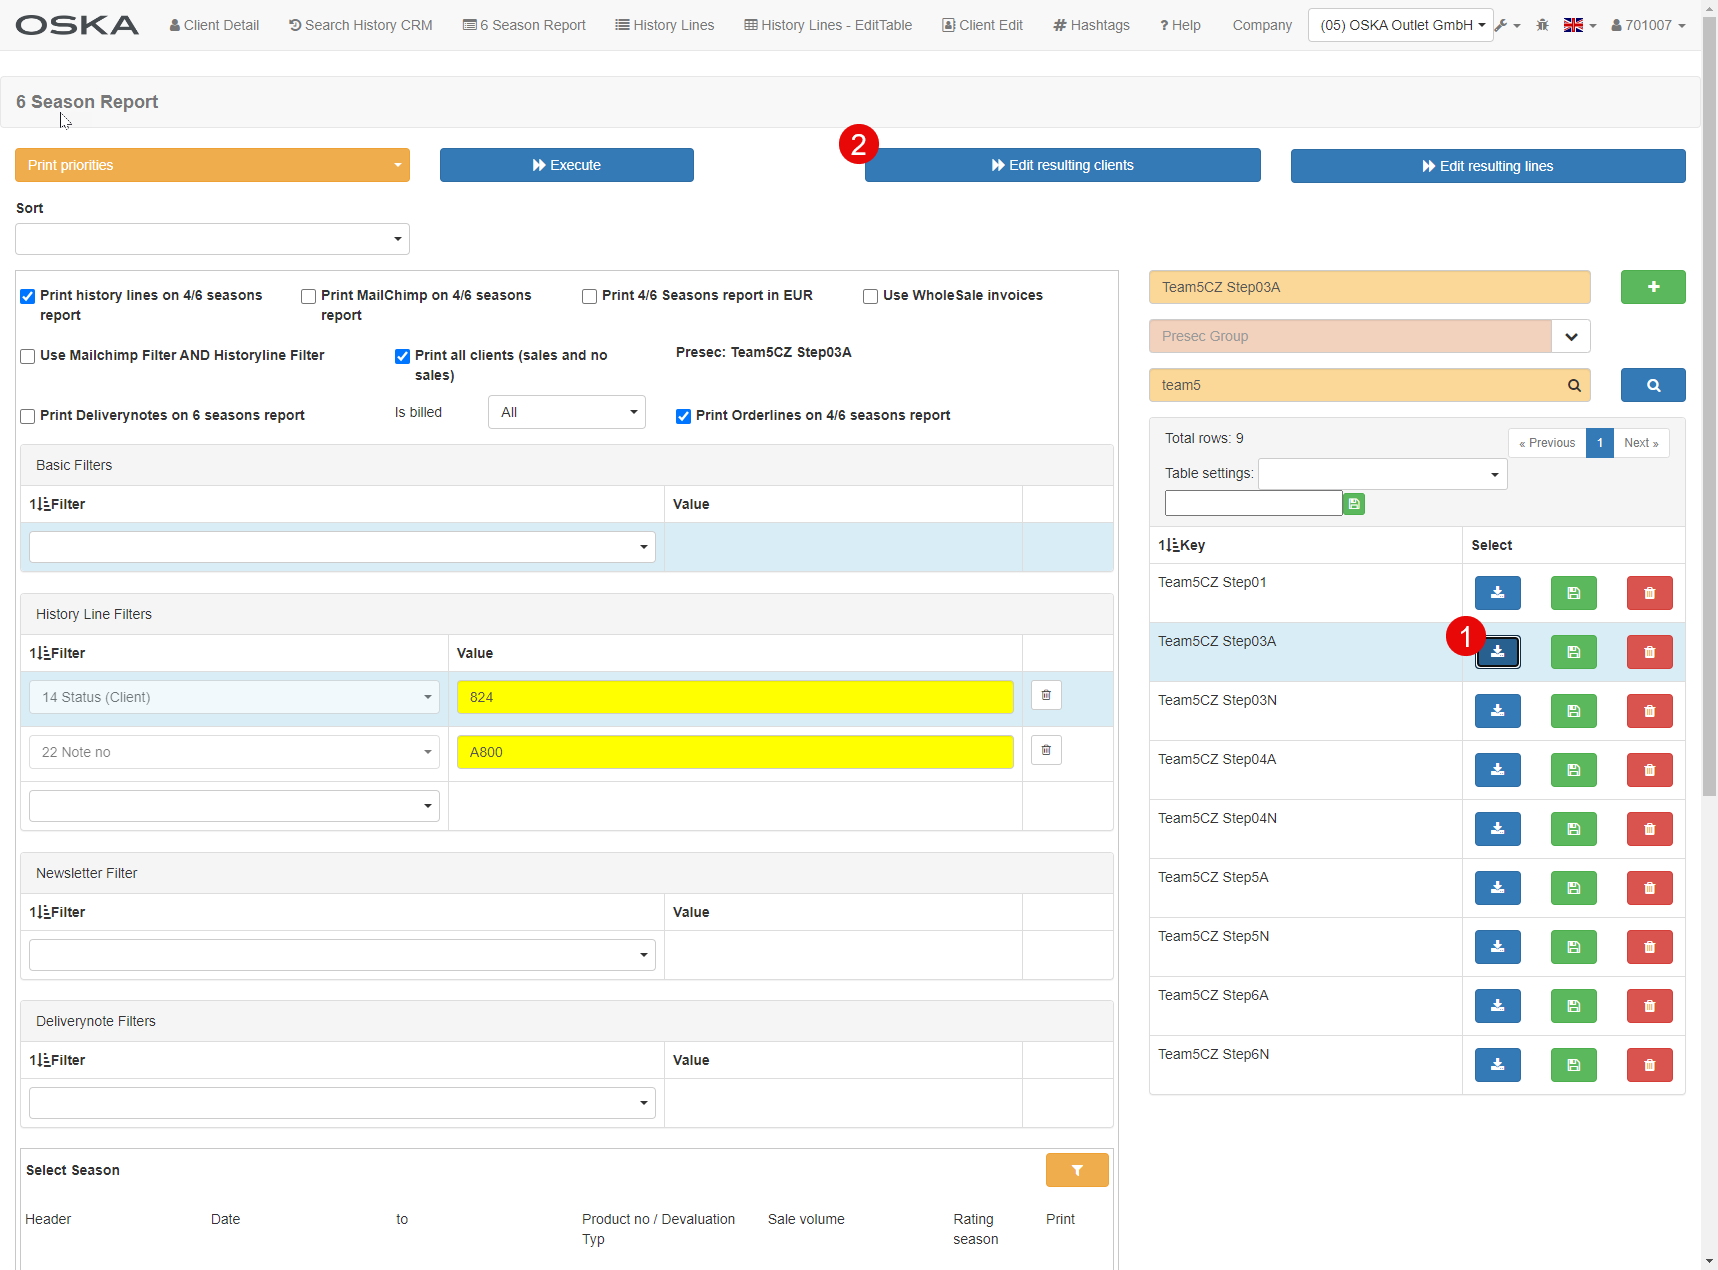
Task: Load the Team5CZ Step01 preselection
Action: pos(1497,593)
